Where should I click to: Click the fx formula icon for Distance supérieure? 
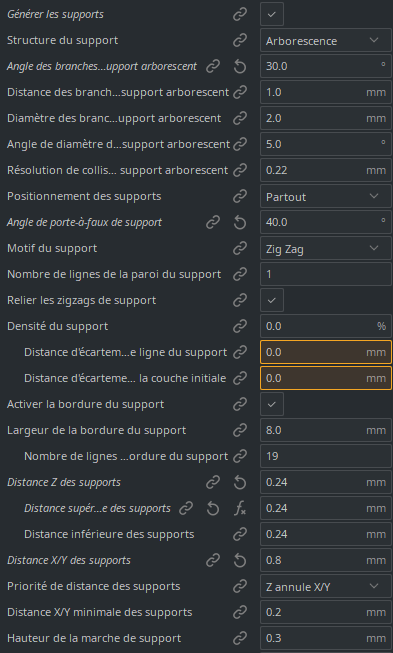pyautogui.click(x=240, y=508)
